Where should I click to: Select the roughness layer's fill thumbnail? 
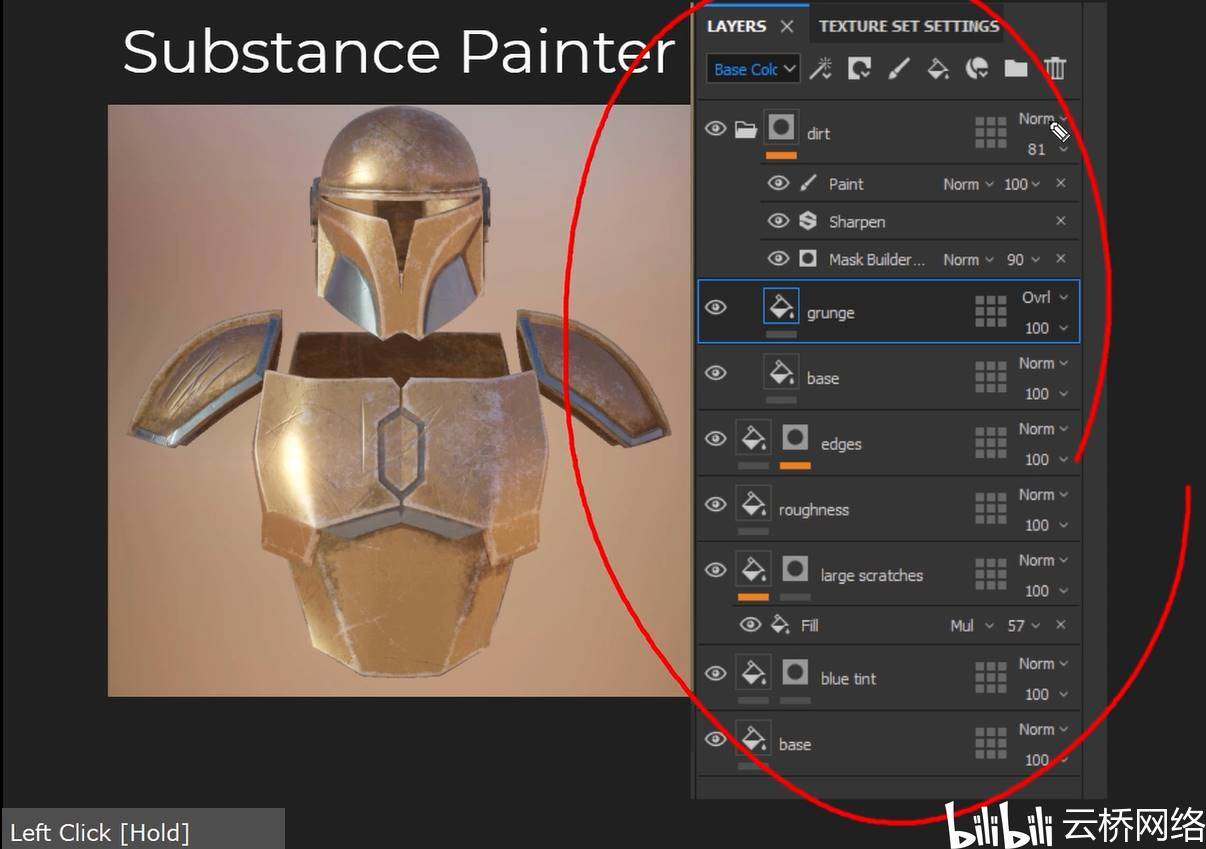point(753,504)
